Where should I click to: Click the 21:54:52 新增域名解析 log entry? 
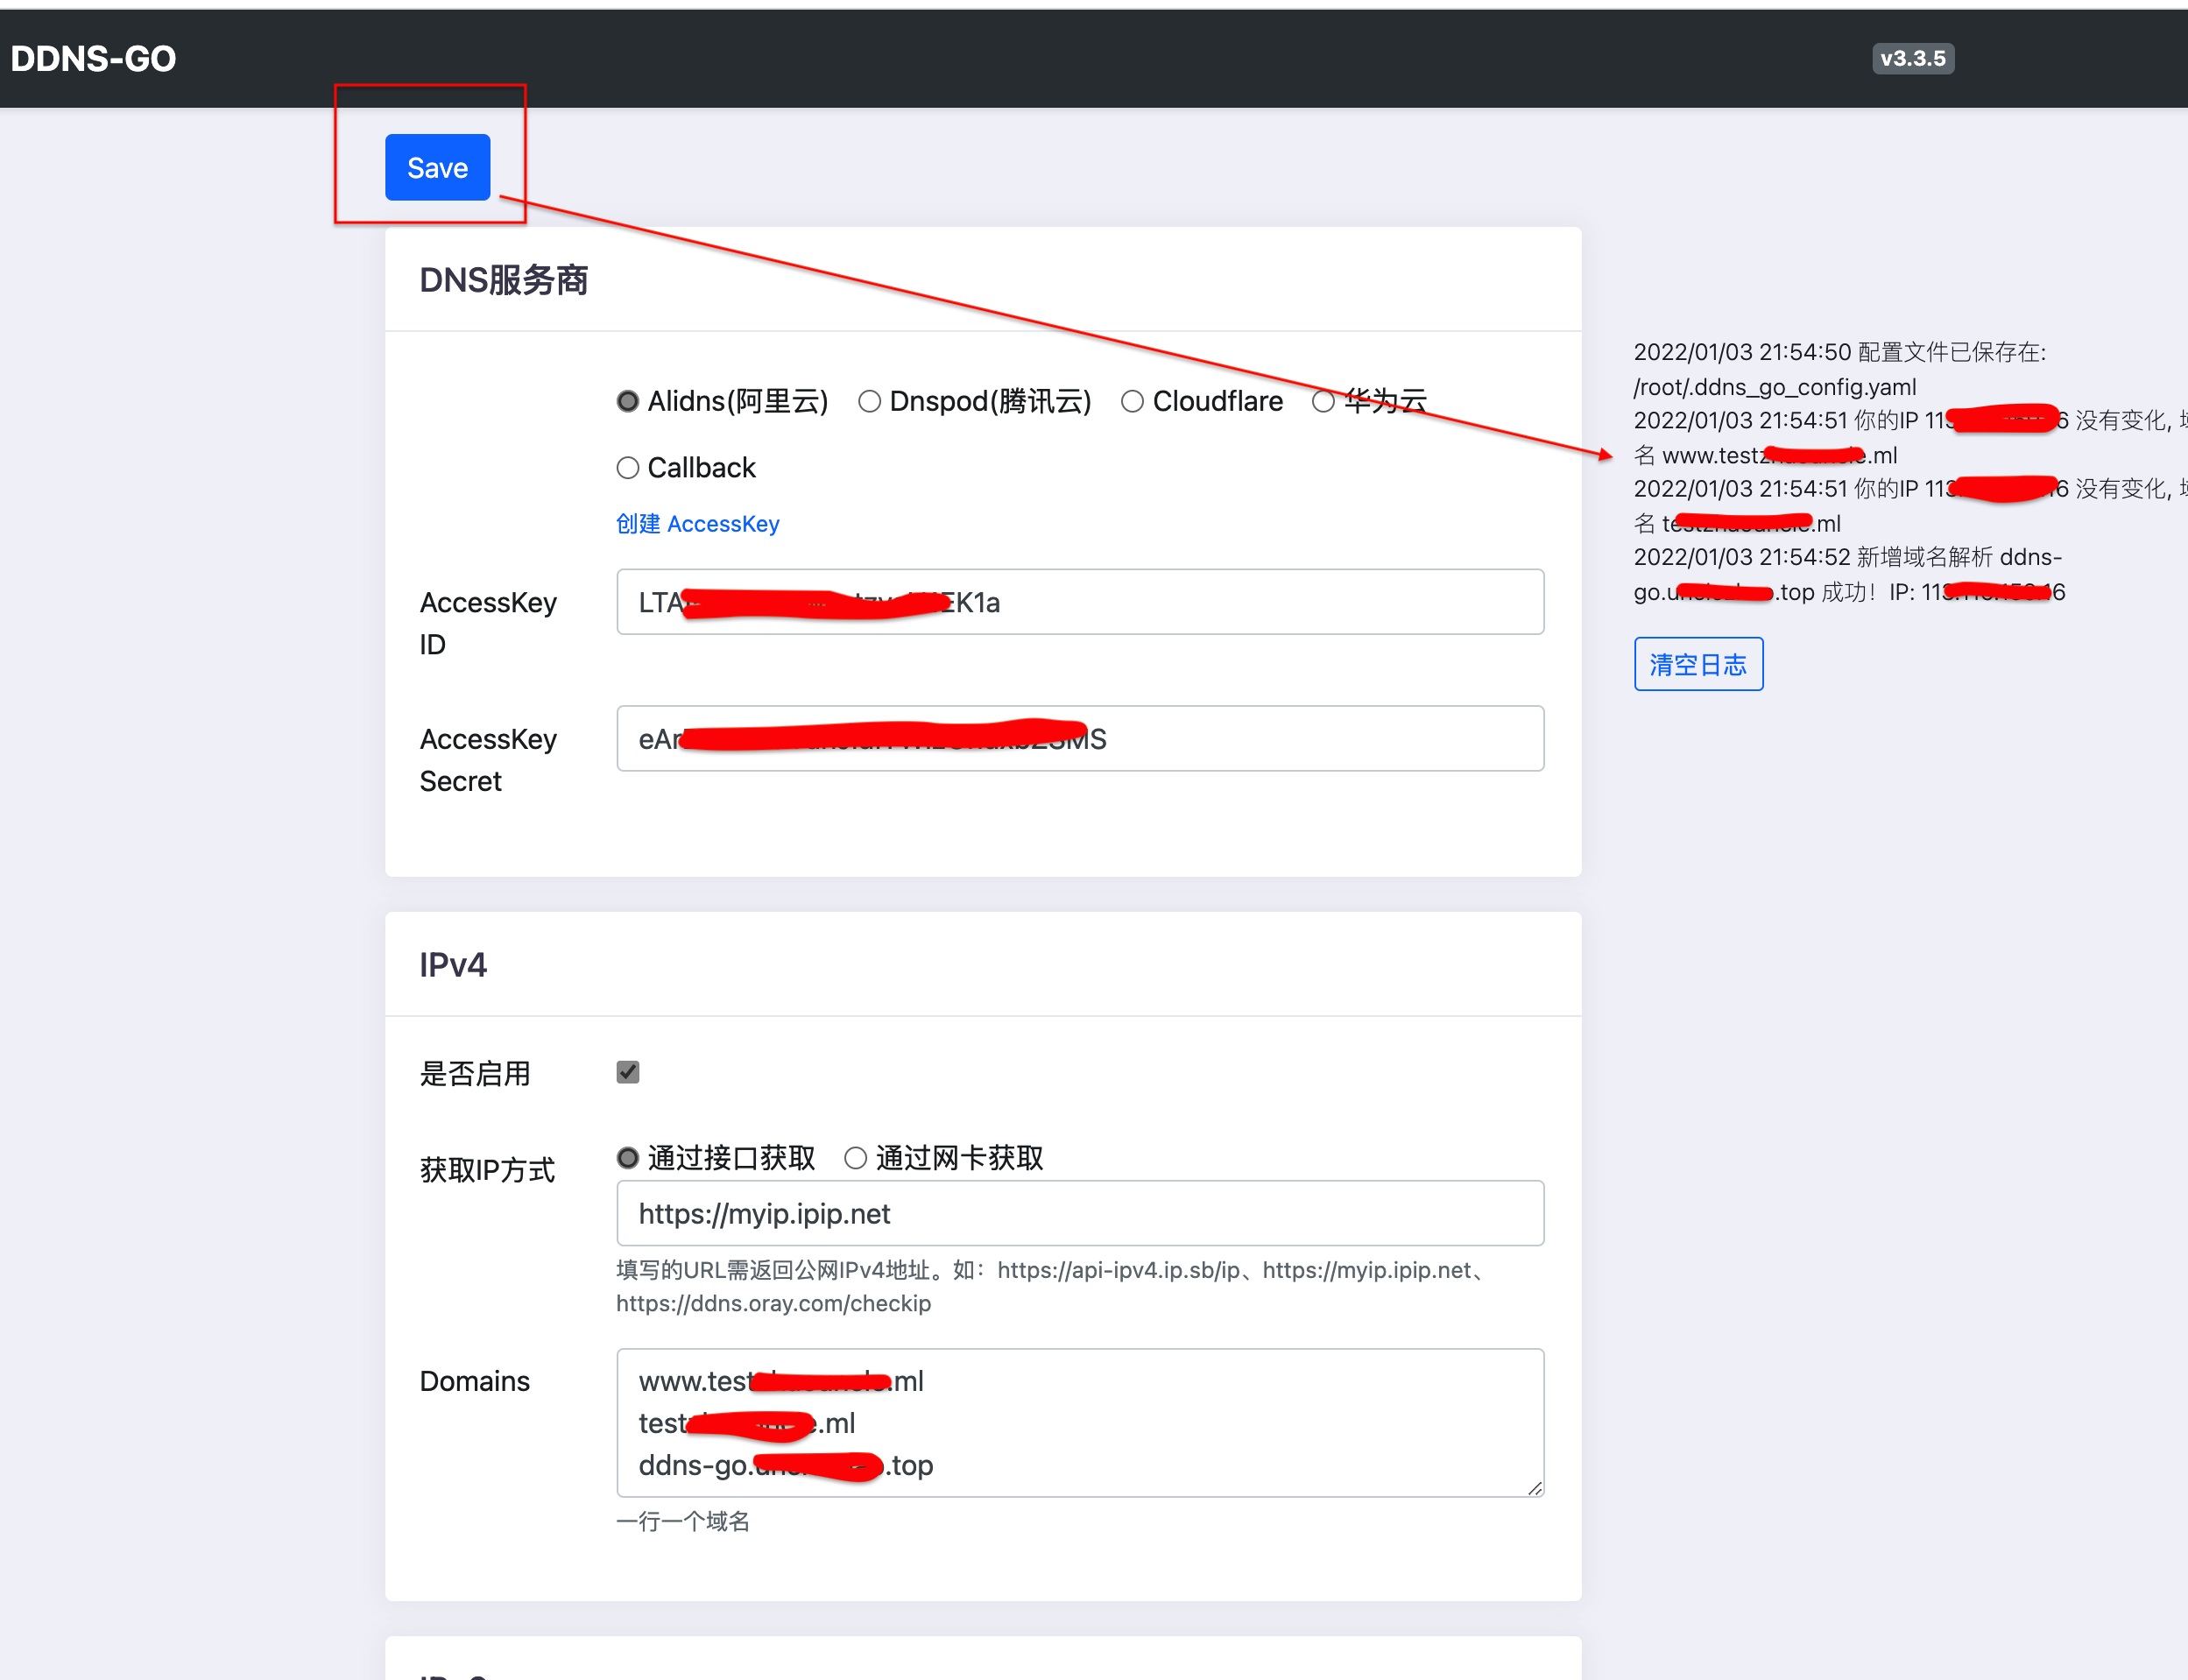[x=1849, y=574]
